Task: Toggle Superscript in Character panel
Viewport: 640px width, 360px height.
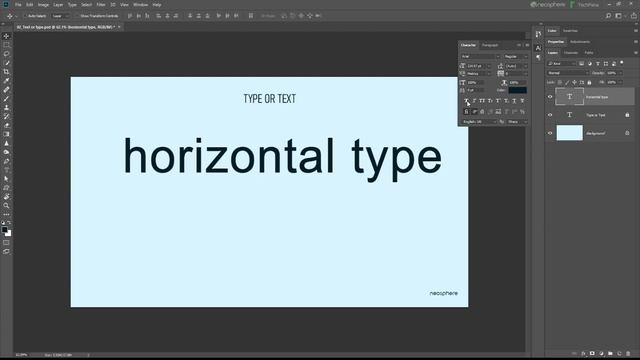Action: pos(498,101)
